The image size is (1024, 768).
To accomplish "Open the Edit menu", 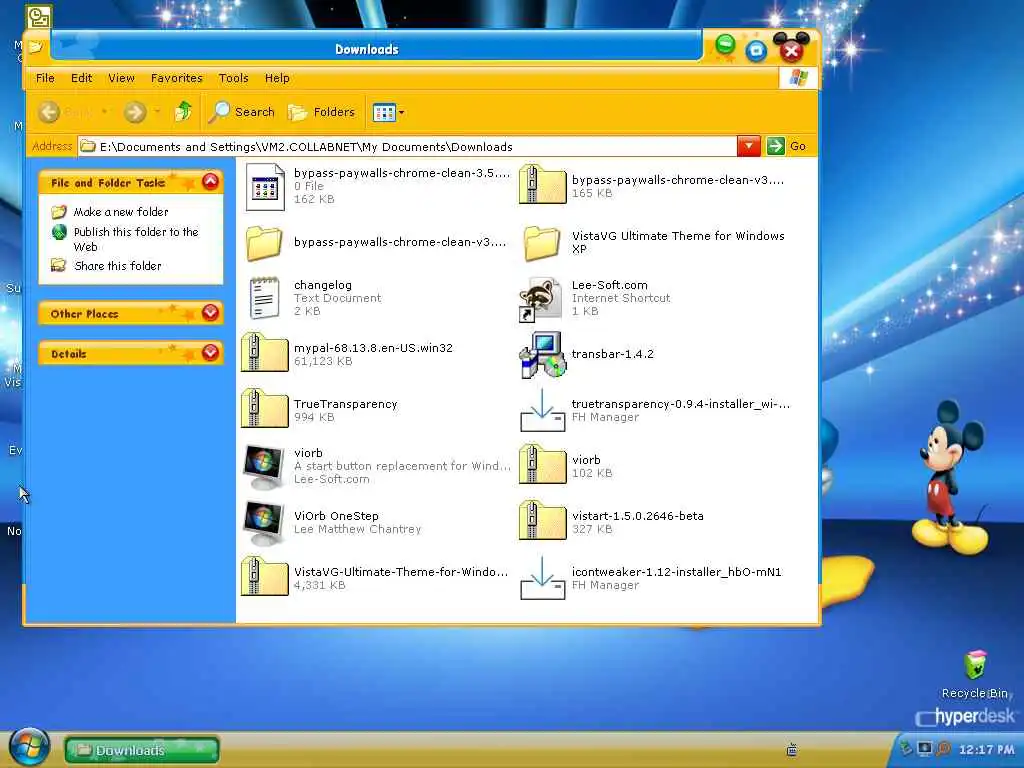I will point(81,78).
